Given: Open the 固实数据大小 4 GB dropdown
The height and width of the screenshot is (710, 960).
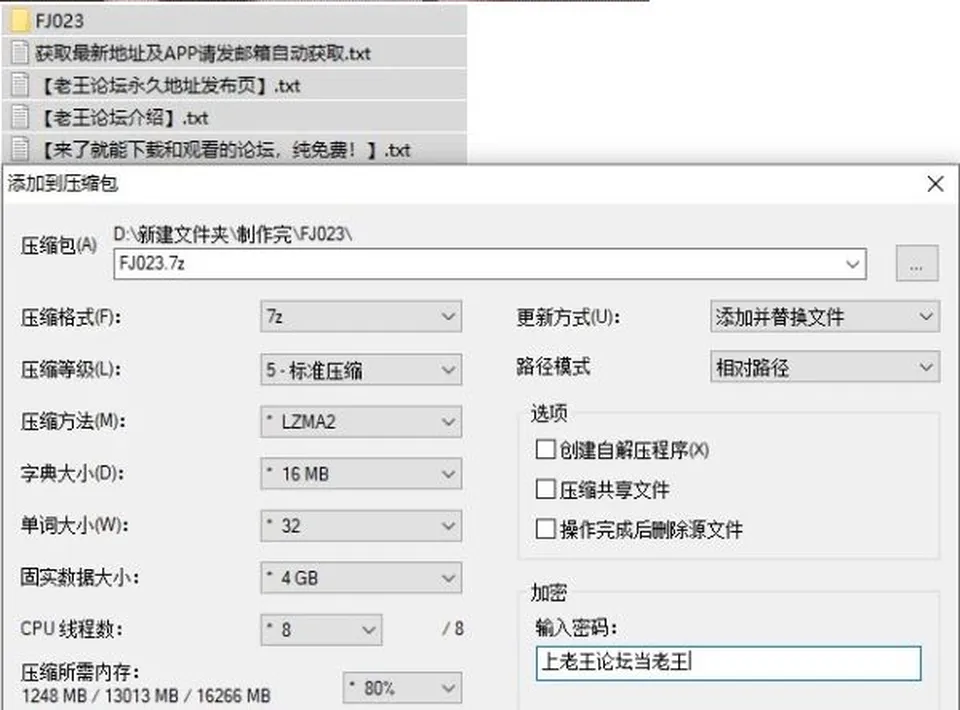Looking at the screenshot, I should 361,578.
